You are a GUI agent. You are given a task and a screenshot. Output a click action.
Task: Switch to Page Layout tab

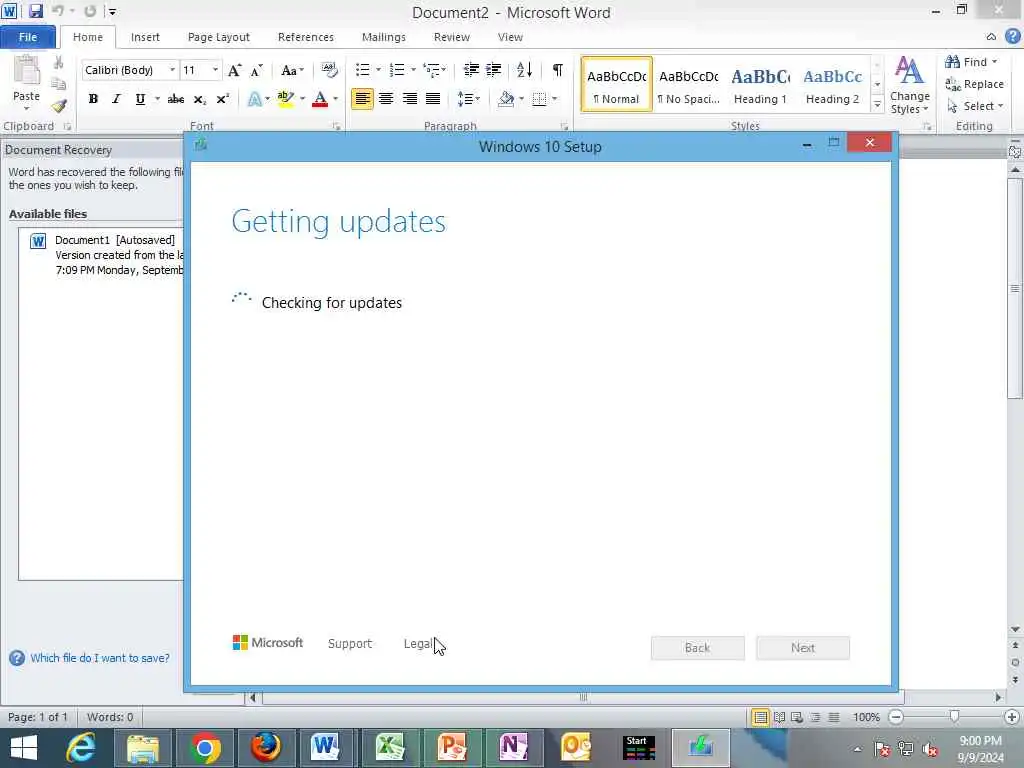[219, 37]
